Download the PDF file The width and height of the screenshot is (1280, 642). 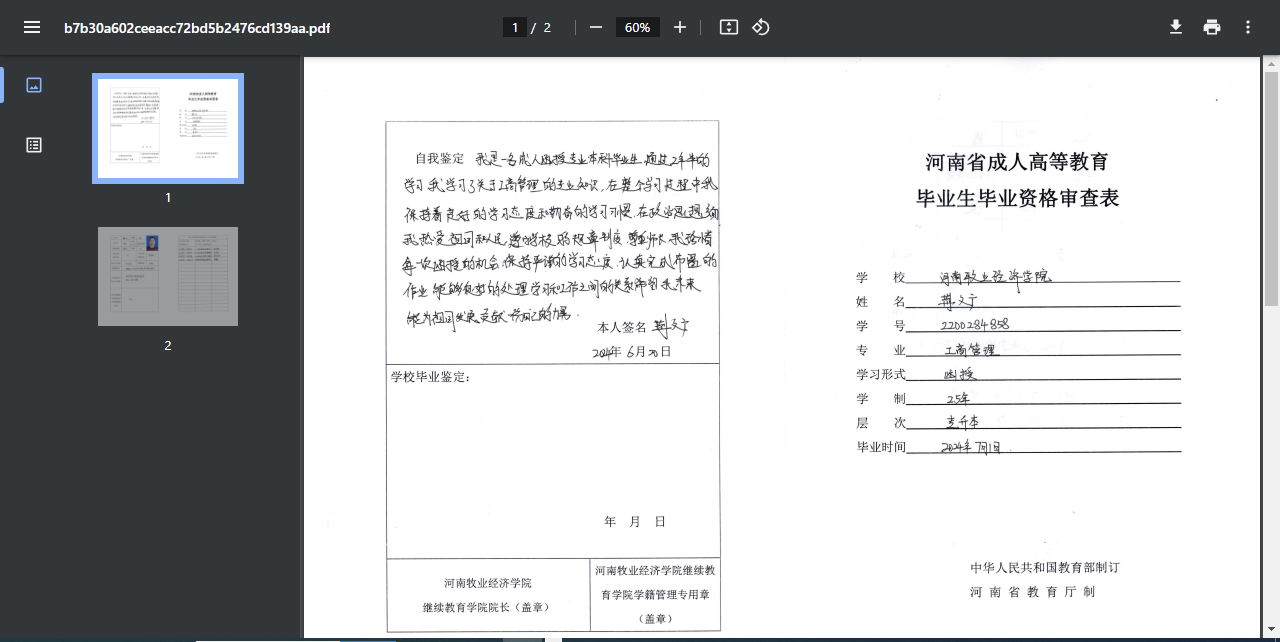coord(1176,27)
